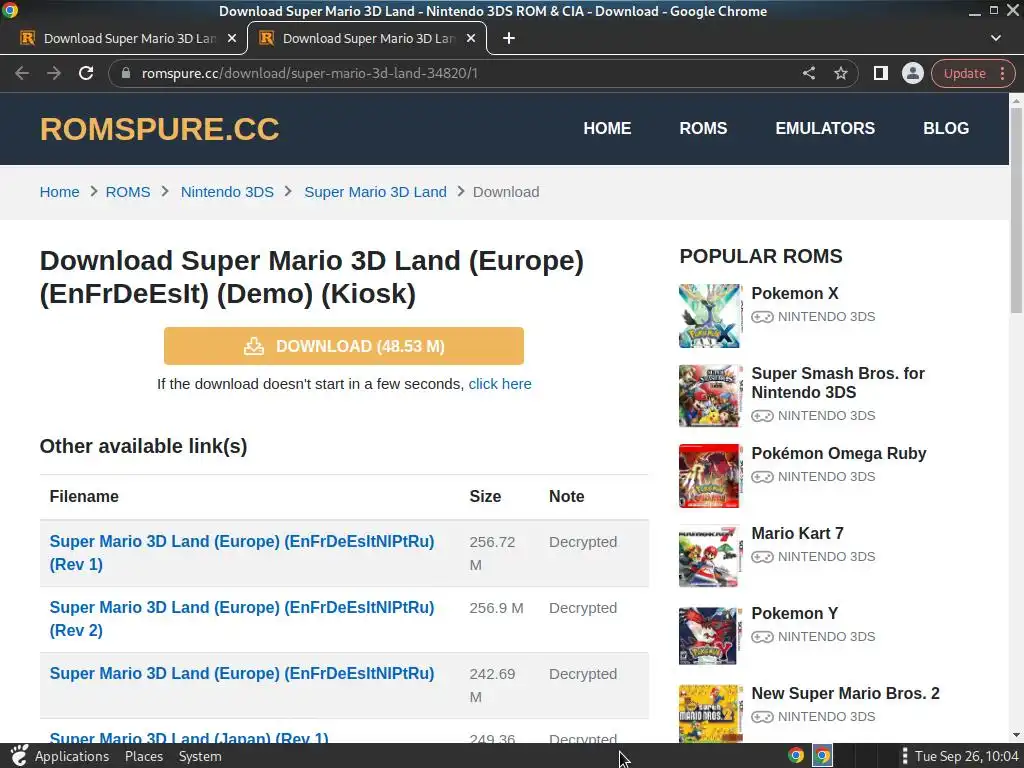This screenshot has height=768, width=1024.
Task: Go to Nintendo 3DS breadcrumb
Action: click(x=227, y=192)
